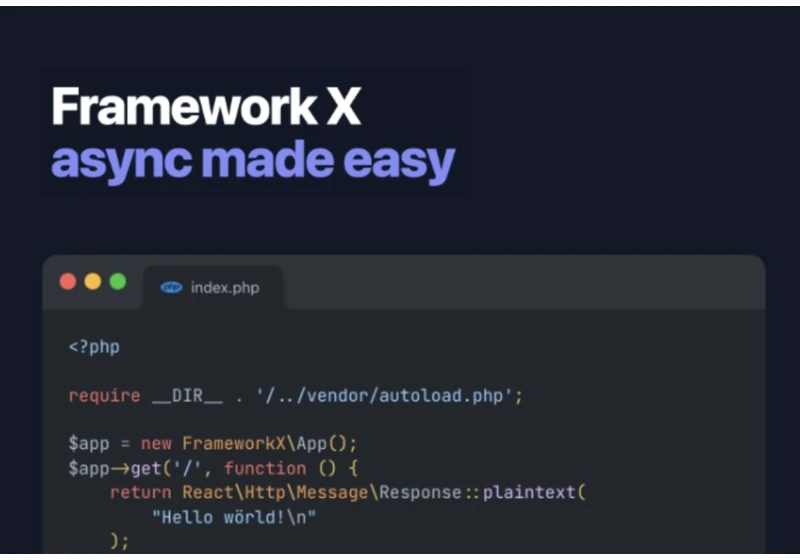Select the index.php tab
This screenshot has width=800, height=560.
(x=213, y=287)
